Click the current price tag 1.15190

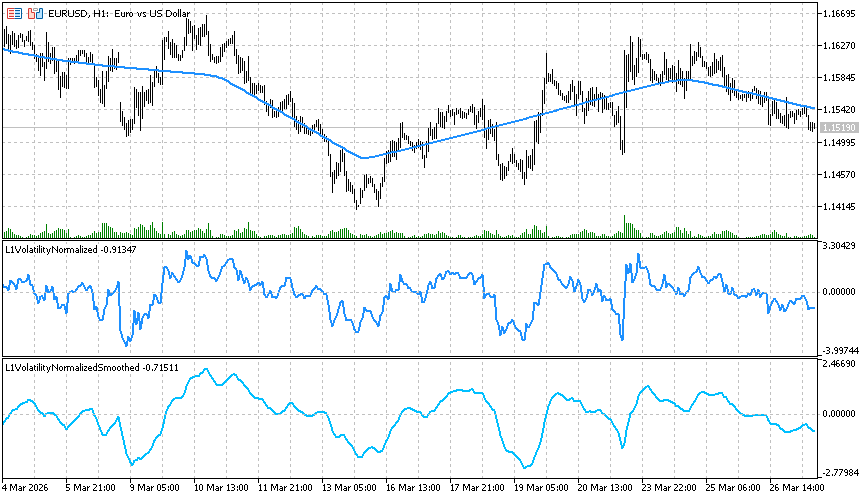tap(839, 128)
